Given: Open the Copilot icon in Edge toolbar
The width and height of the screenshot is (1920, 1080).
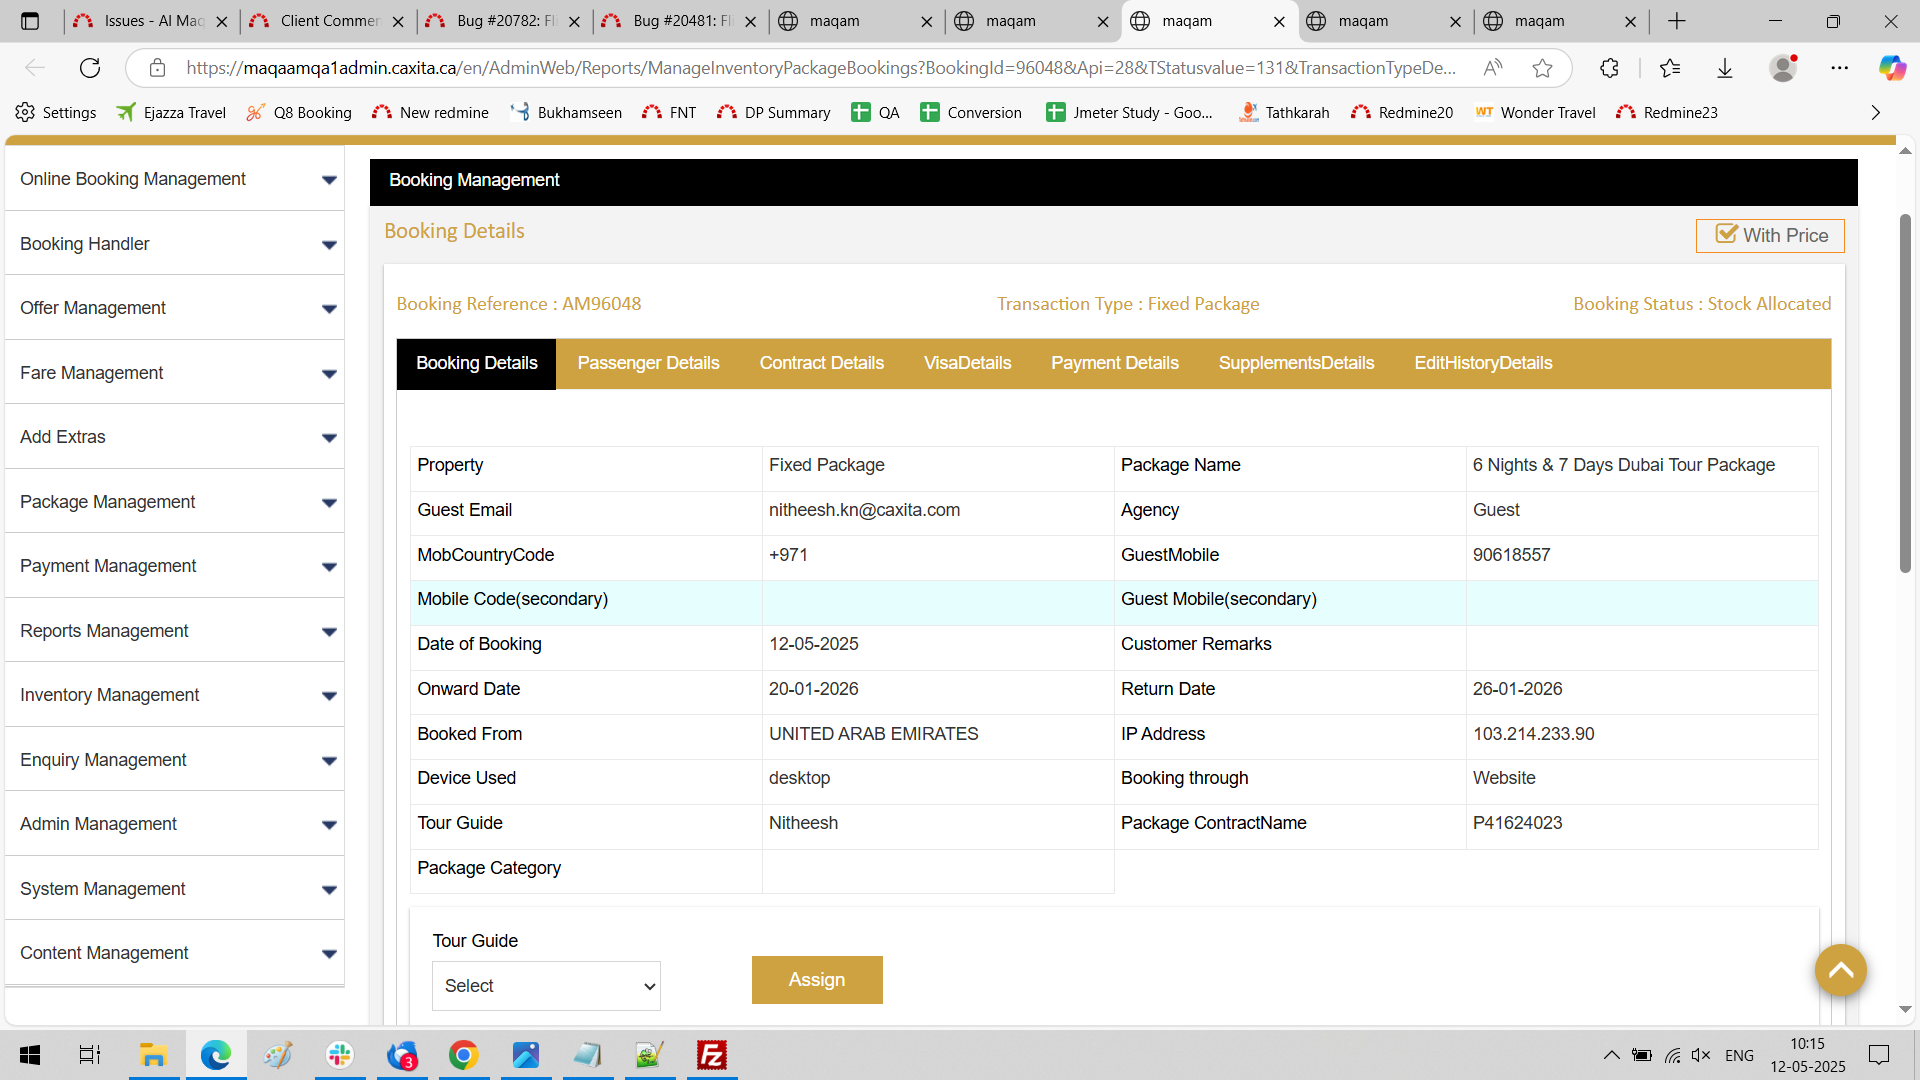Looking at the screenshot, I should point(1891,68).
